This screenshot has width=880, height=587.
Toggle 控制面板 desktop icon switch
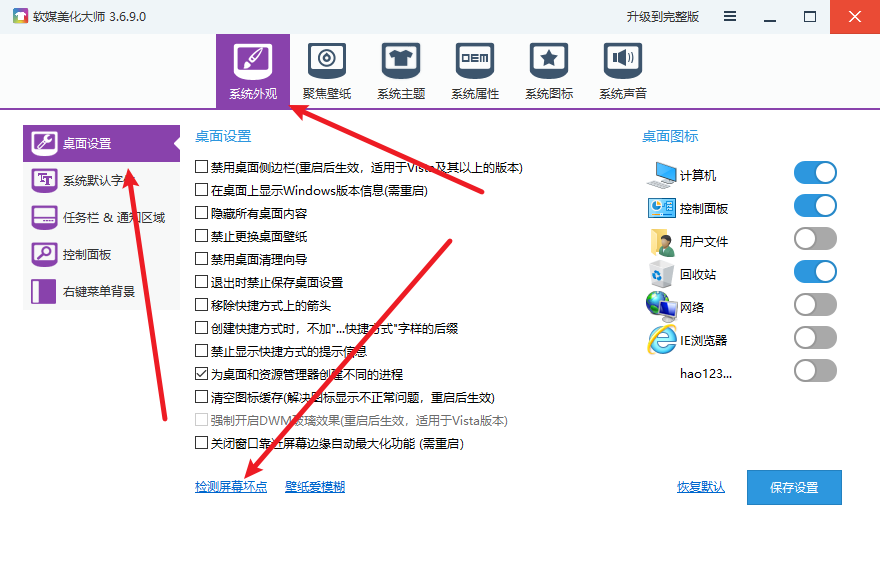[815, 206]
